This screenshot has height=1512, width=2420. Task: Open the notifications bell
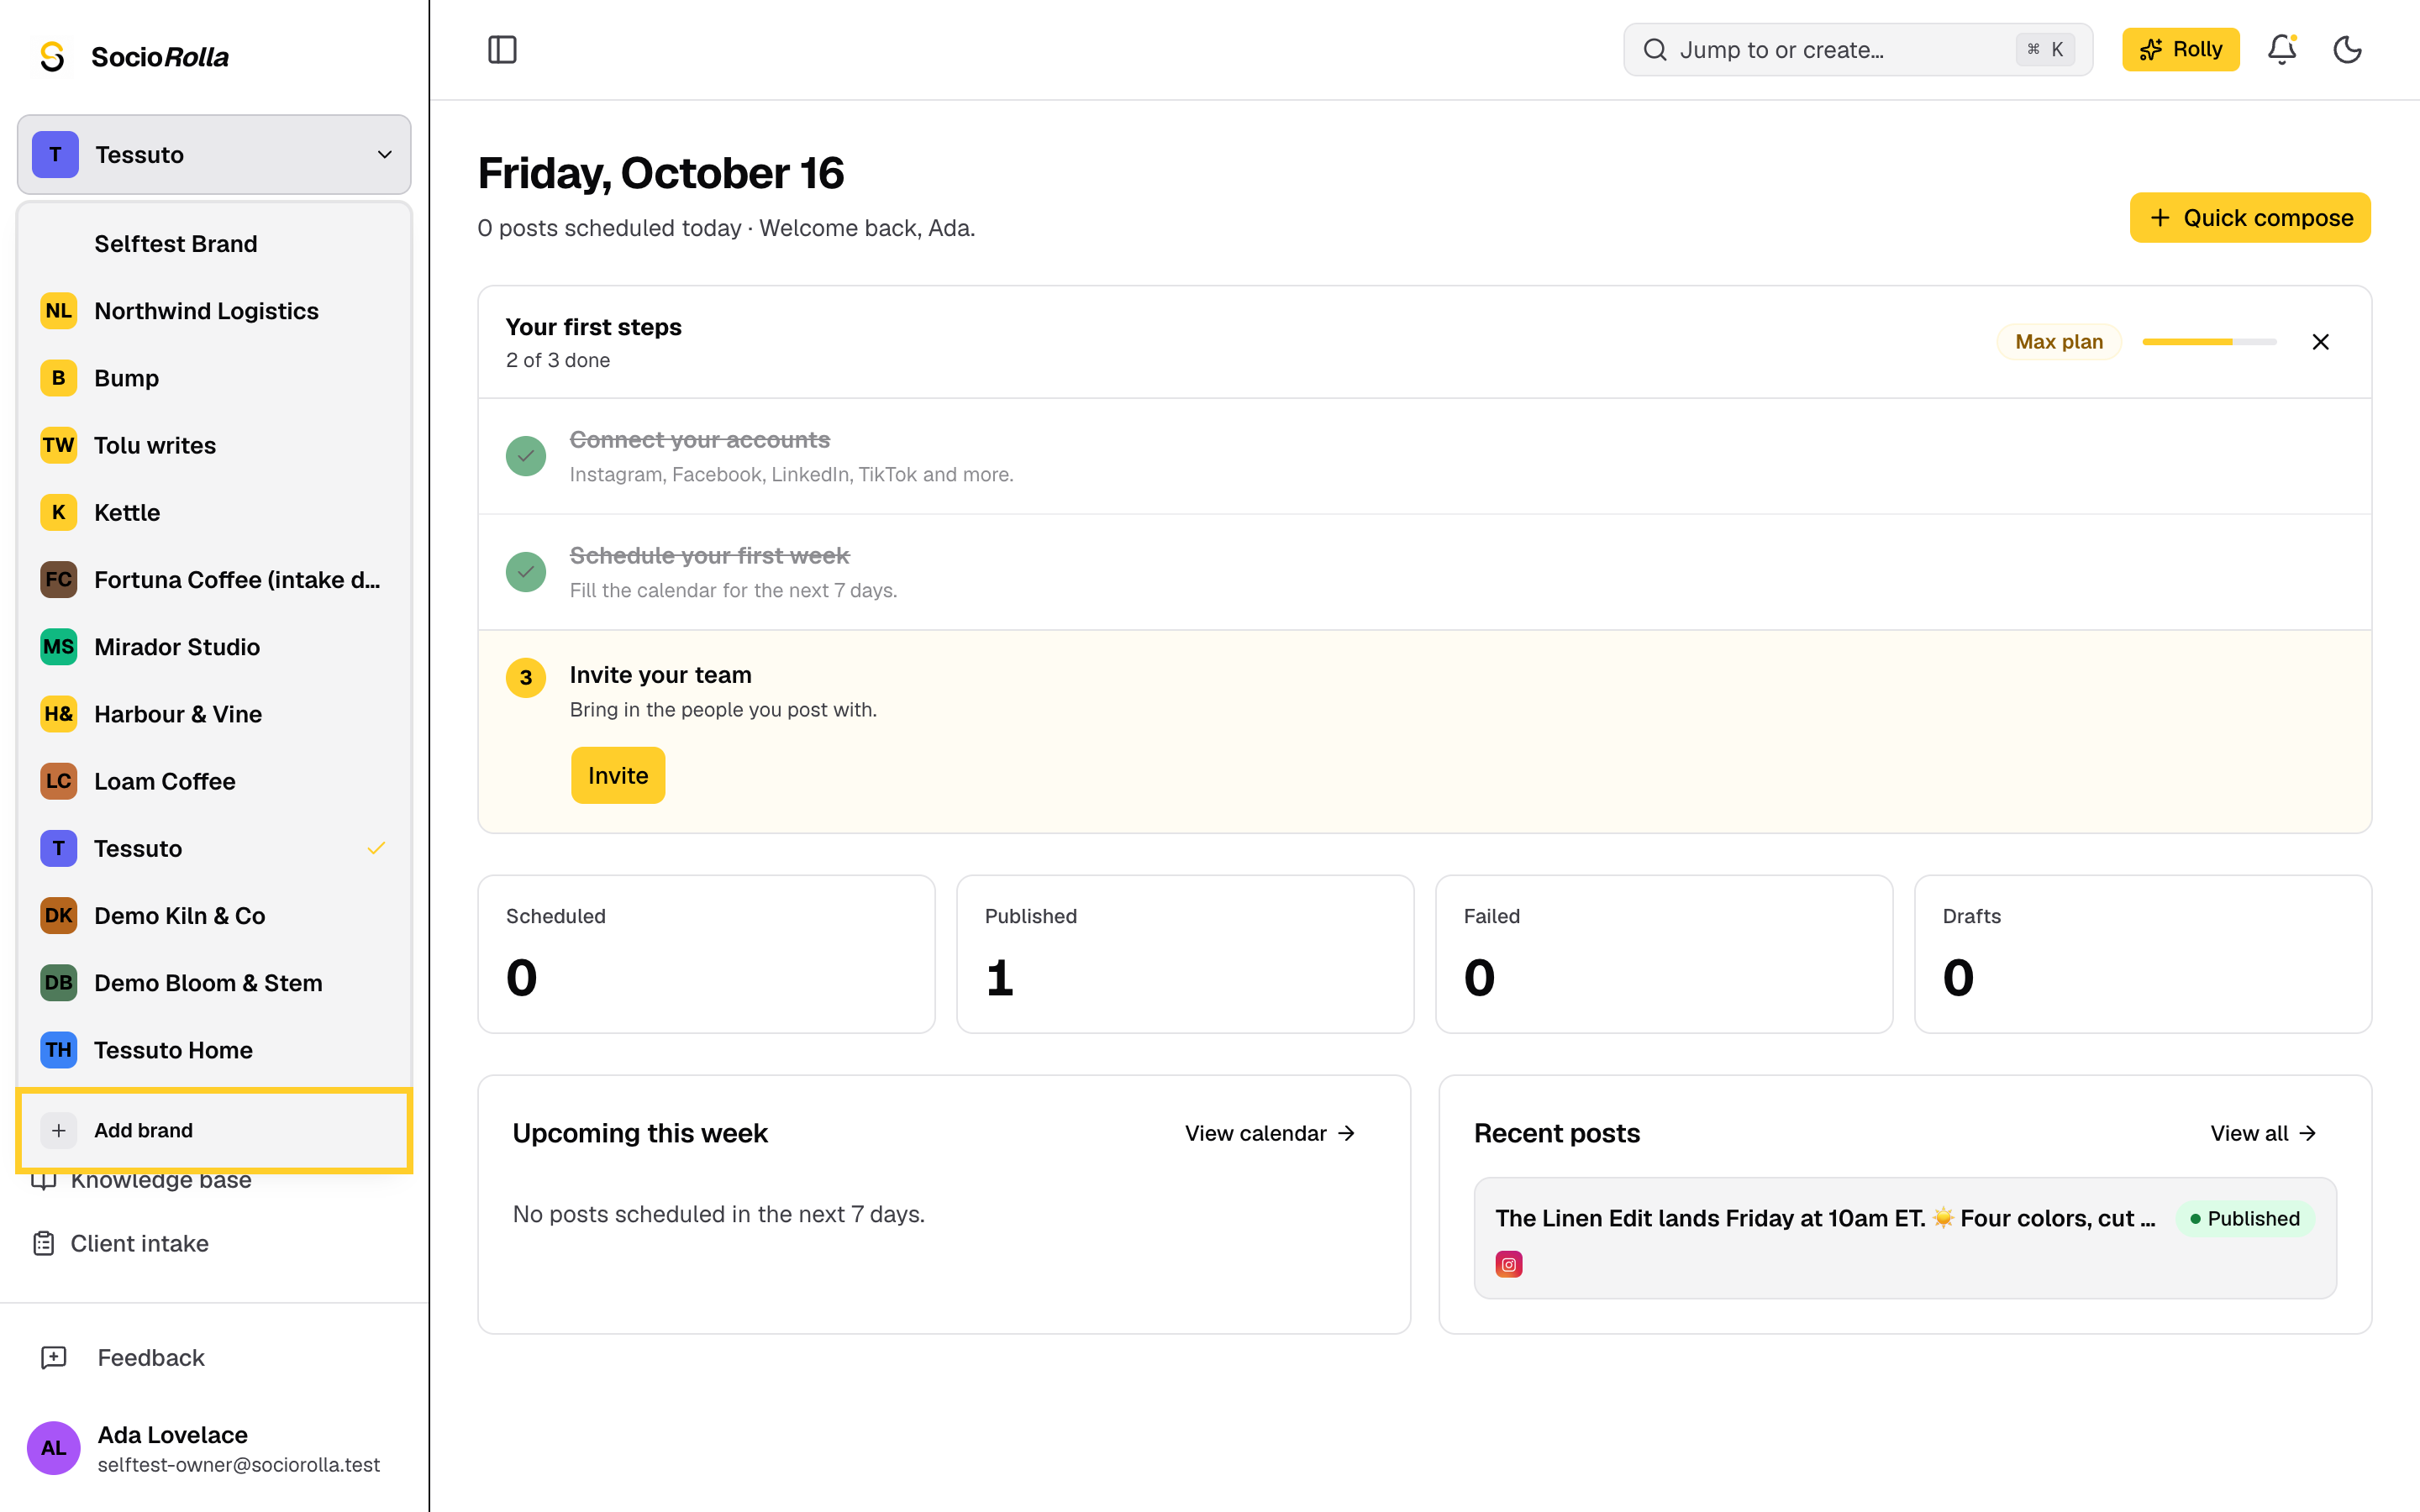click(x=2281, y=50)
